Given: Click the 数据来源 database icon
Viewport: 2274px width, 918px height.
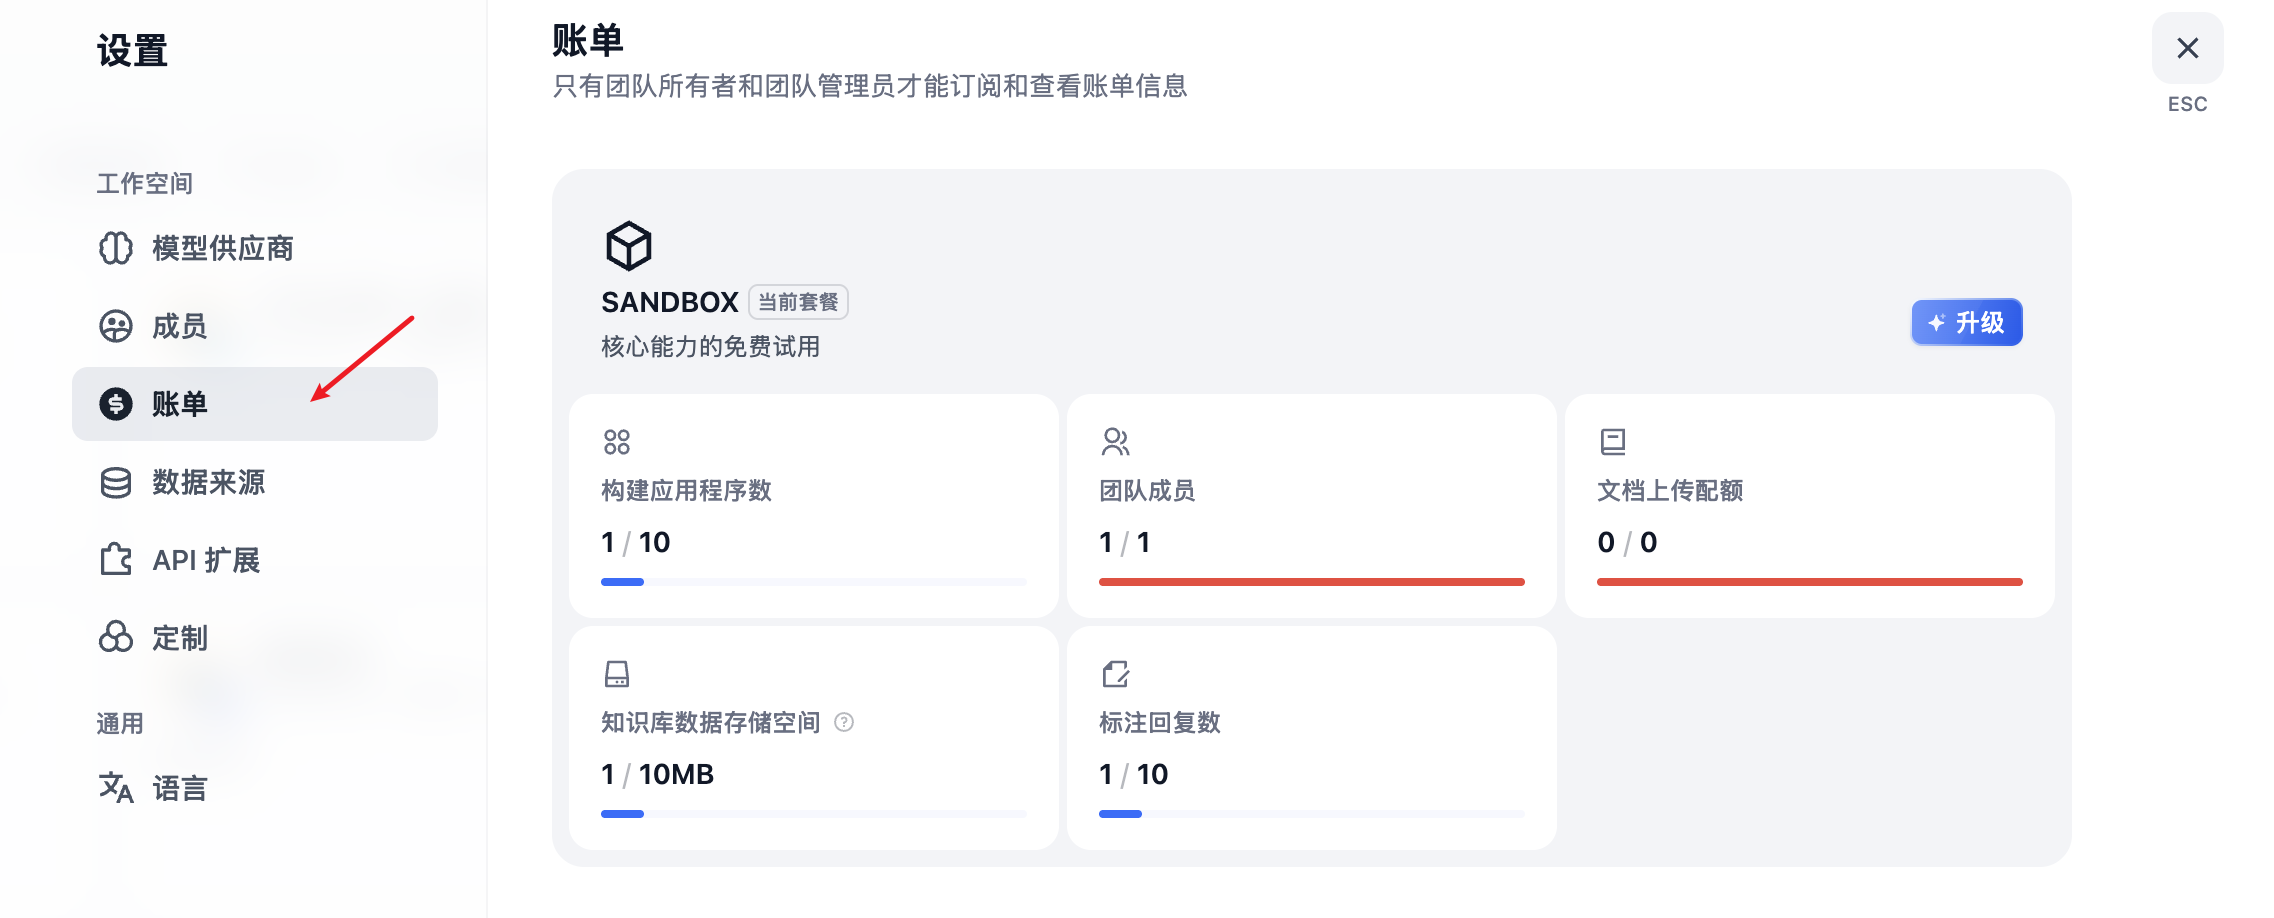Looking at the screenshot, I should (116, 482).
